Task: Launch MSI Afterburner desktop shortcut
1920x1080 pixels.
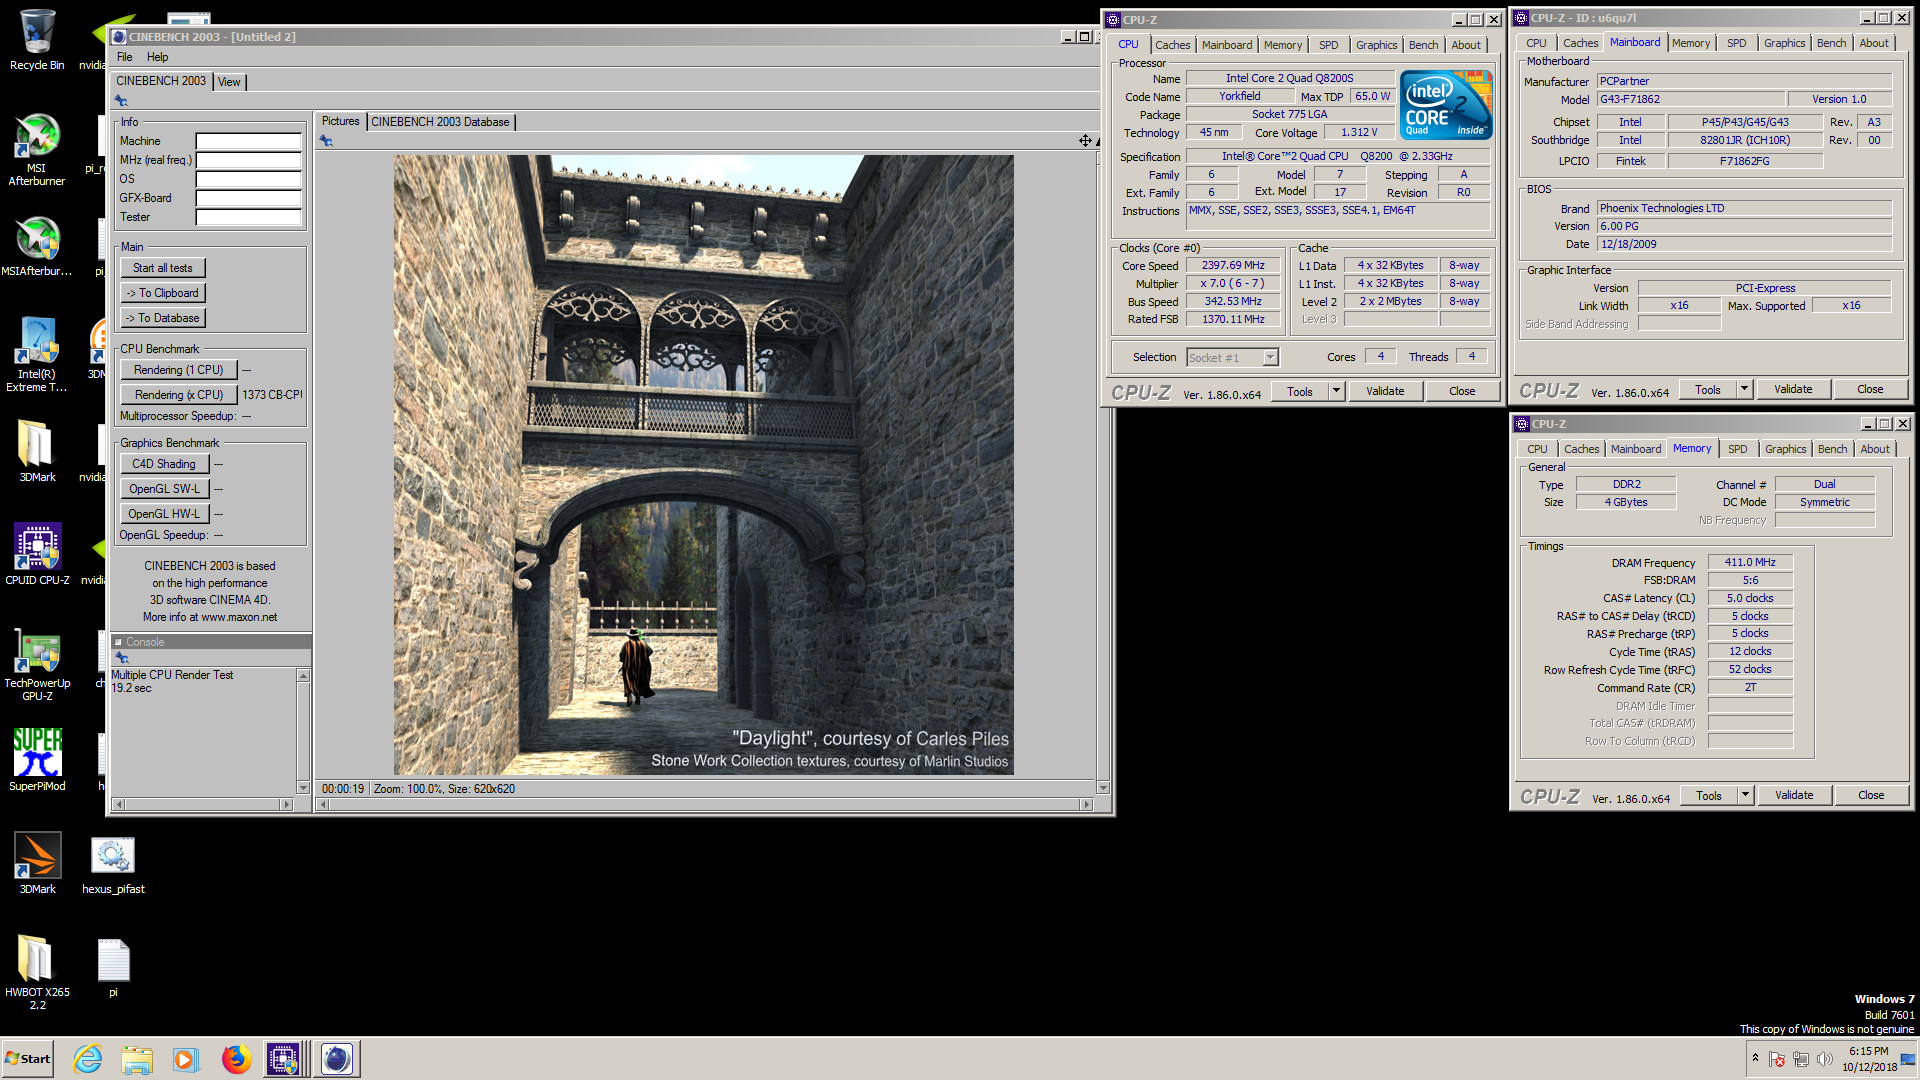Action: click(x=37, y=148)
